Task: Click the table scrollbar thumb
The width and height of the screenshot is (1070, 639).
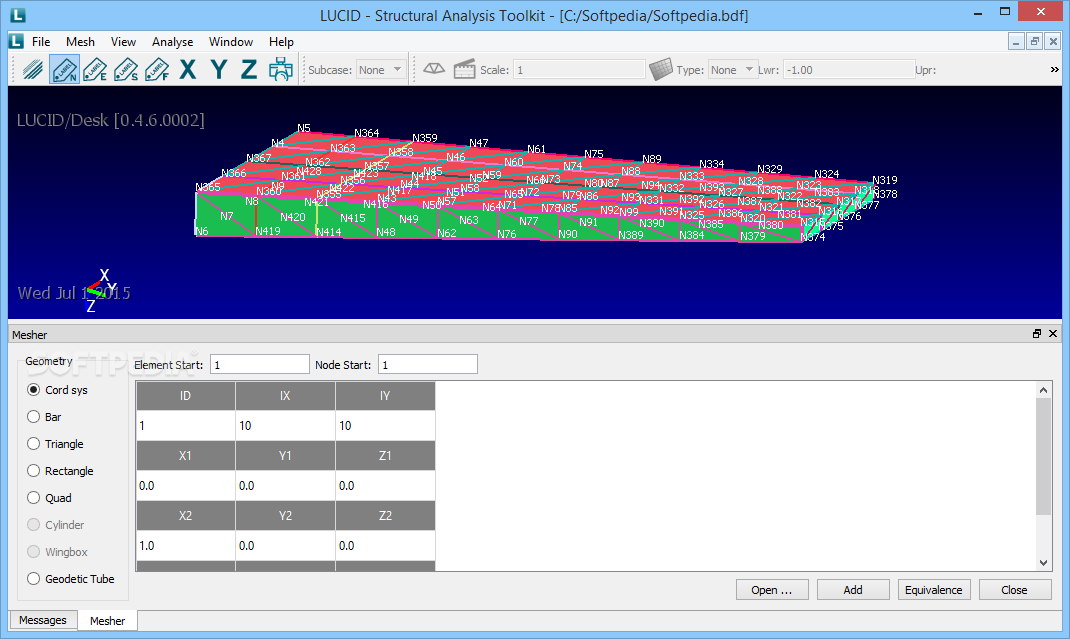Action: pos(1043,456)
